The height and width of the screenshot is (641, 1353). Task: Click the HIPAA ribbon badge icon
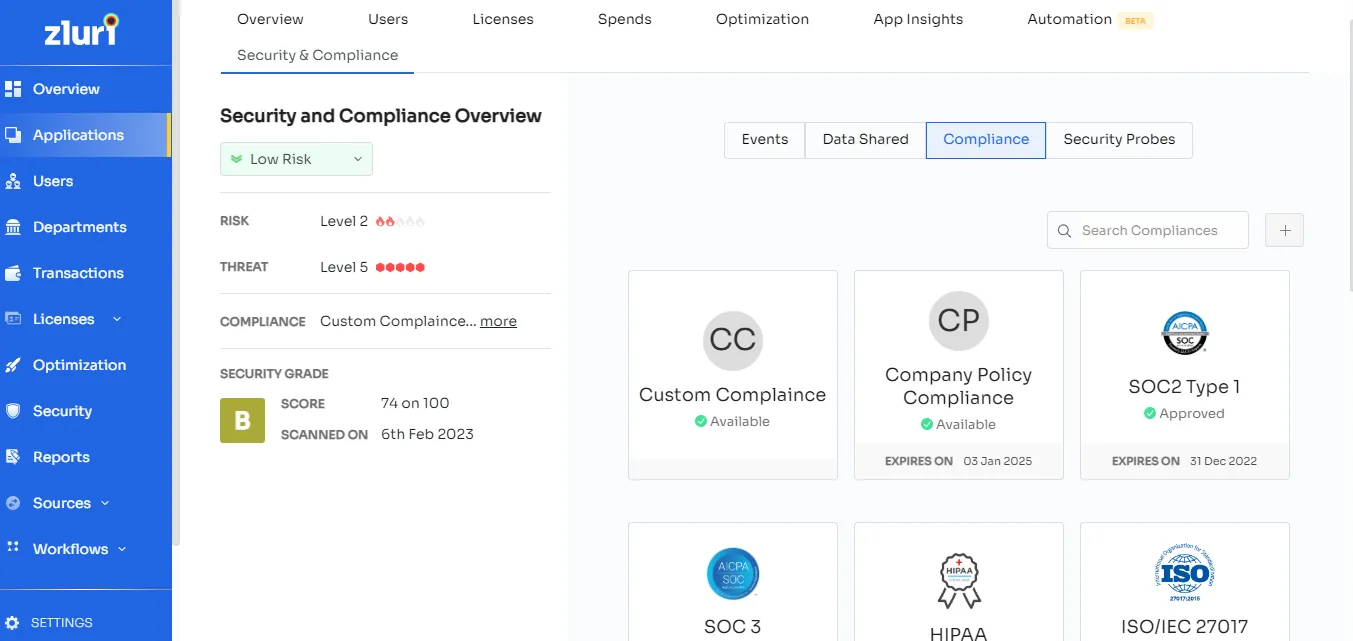pos(959,581)
